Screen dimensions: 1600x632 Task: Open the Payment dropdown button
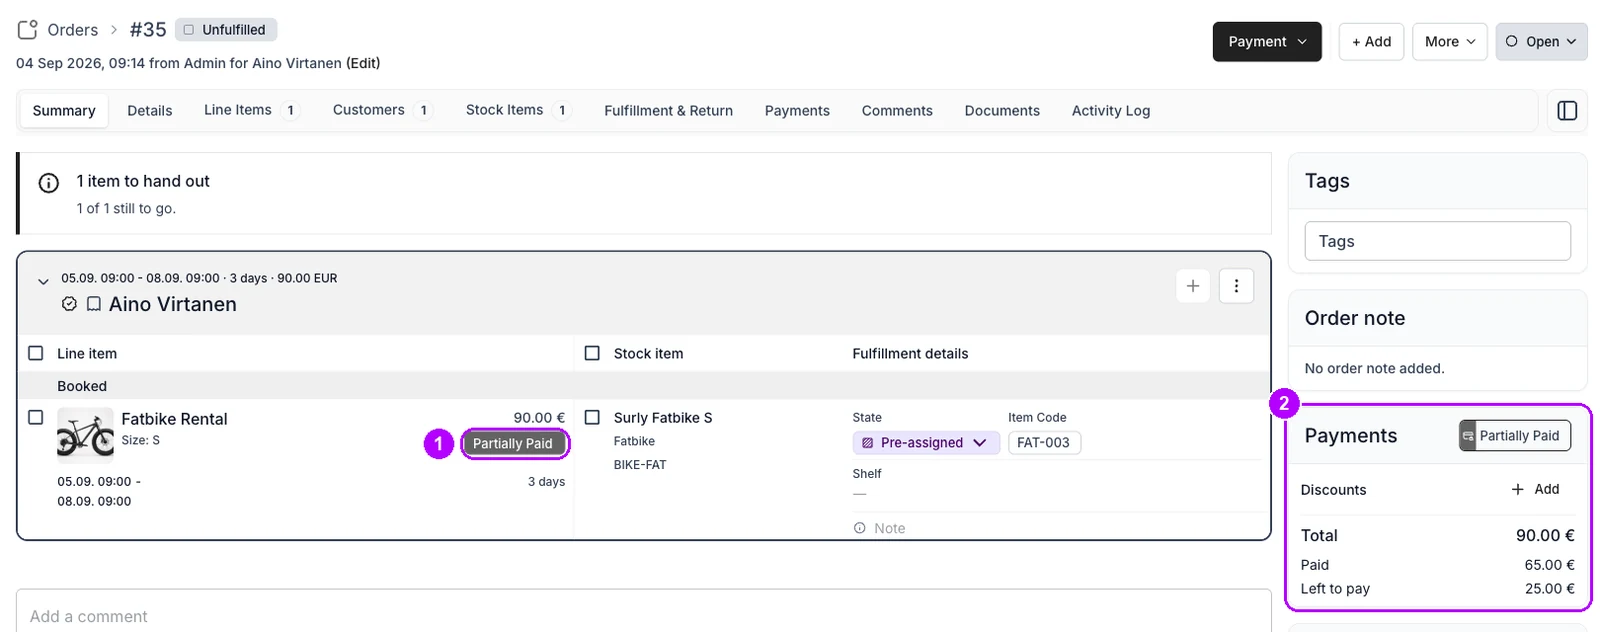(1267, 42)
